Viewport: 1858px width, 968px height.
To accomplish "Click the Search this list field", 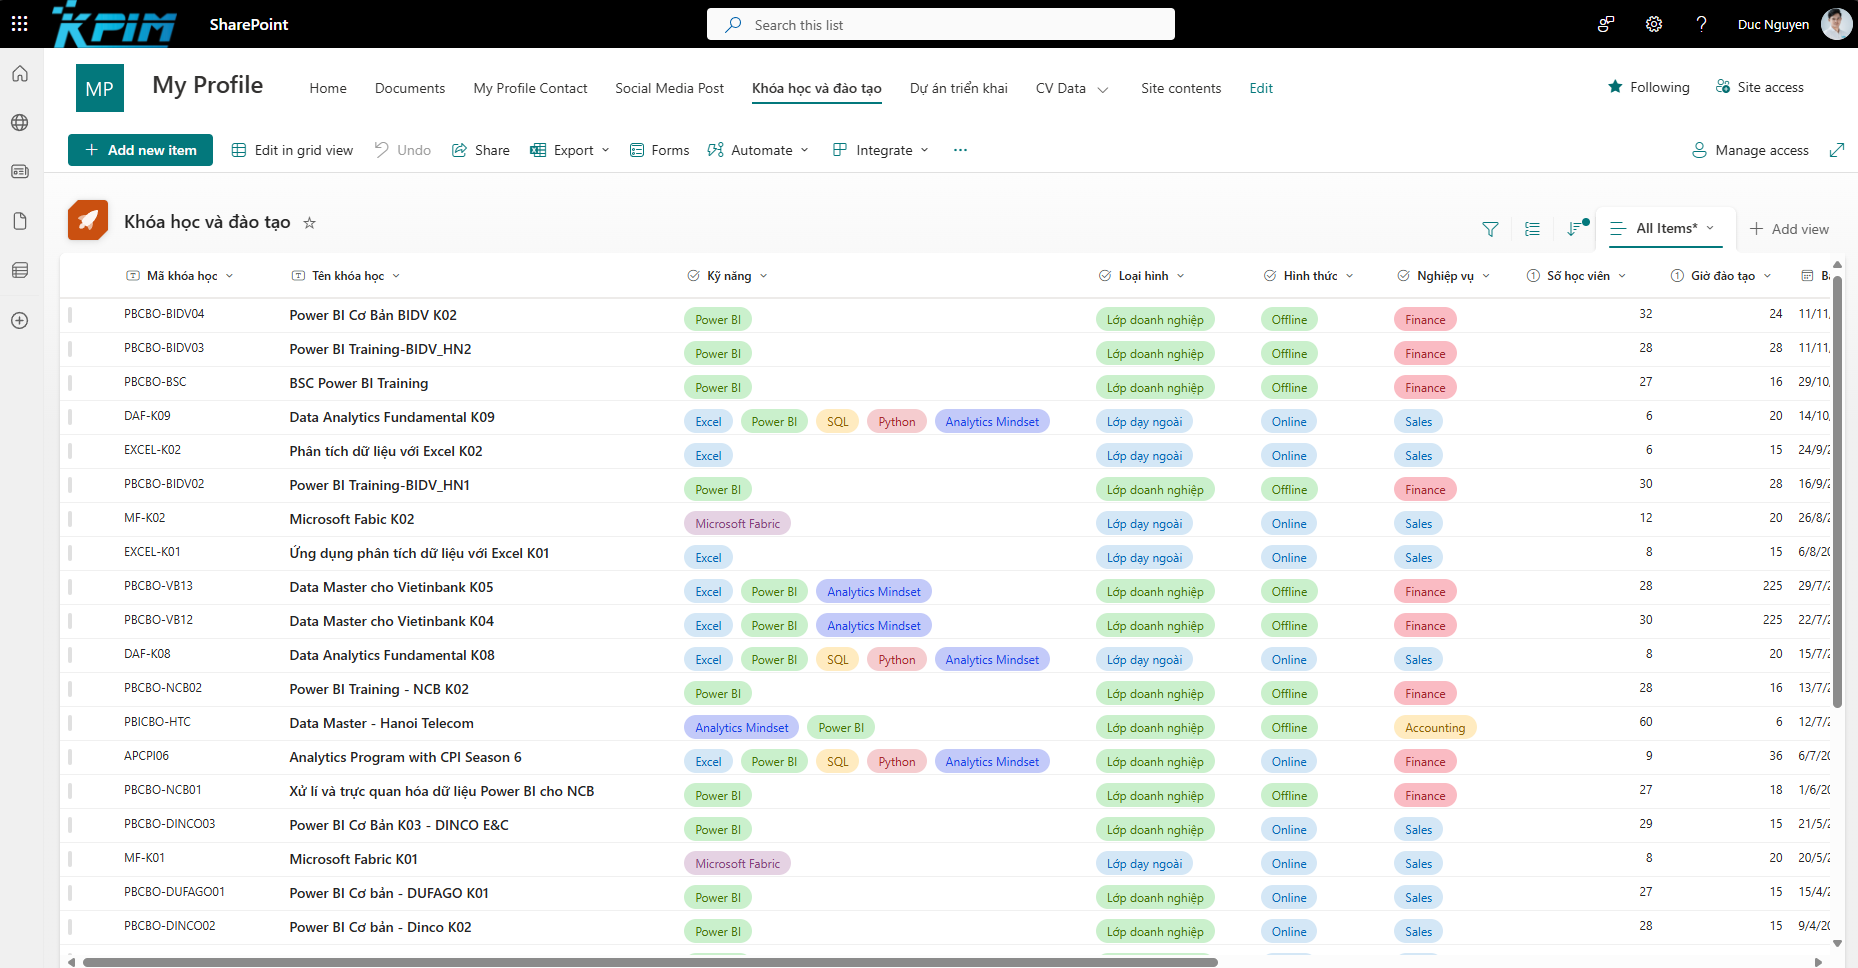I will coord(941,24).
